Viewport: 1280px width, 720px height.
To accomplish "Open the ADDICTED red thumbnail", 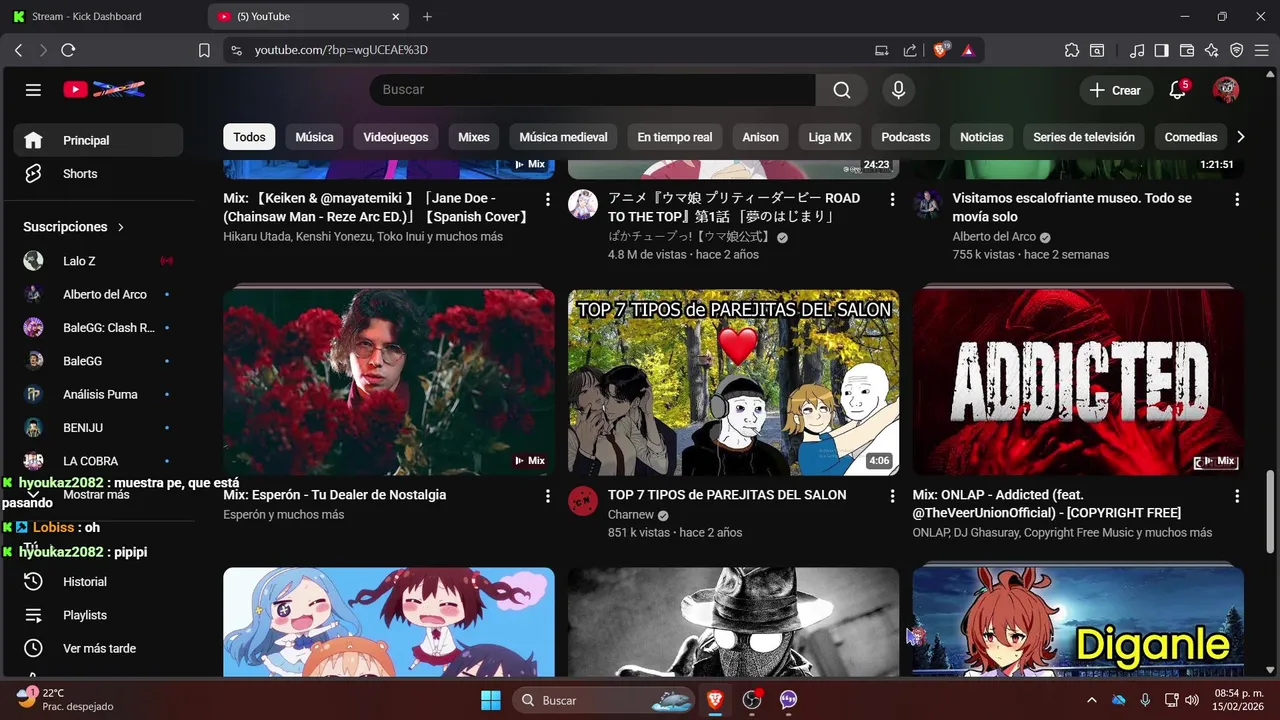I will pos(1078,383).
